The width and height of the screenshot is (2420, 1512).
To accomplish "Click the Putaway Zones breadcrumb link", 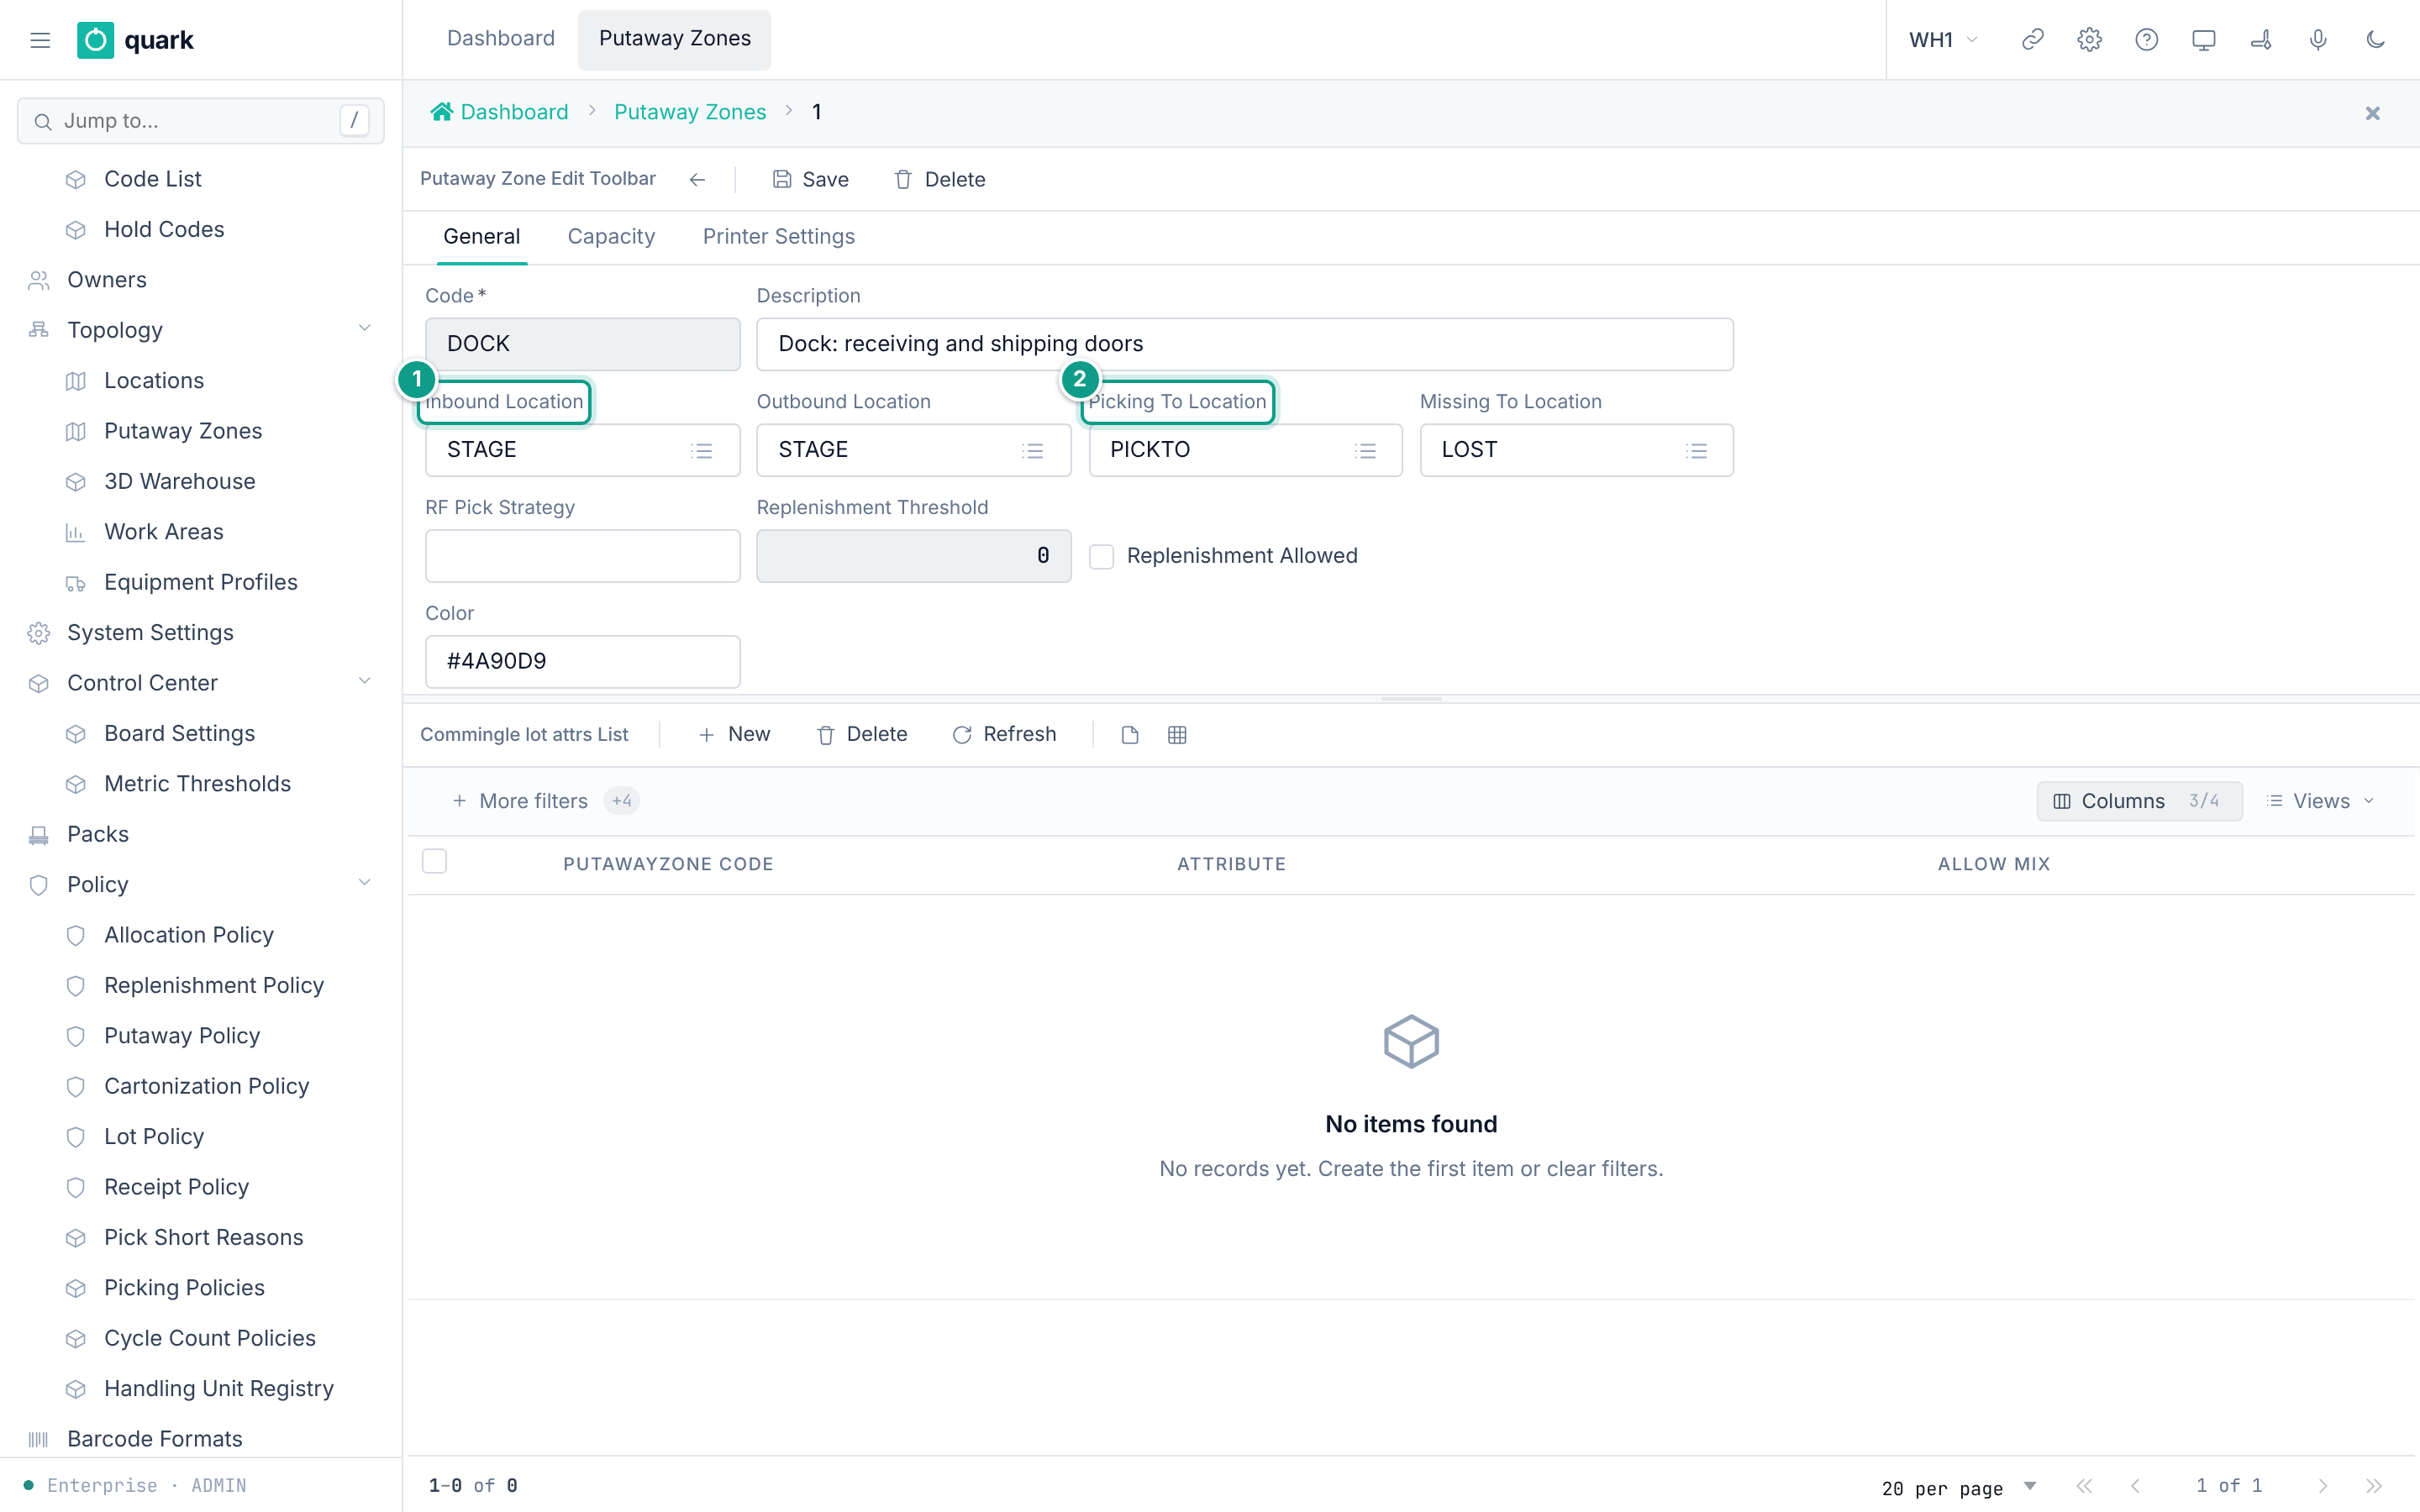I will (690, 112).
